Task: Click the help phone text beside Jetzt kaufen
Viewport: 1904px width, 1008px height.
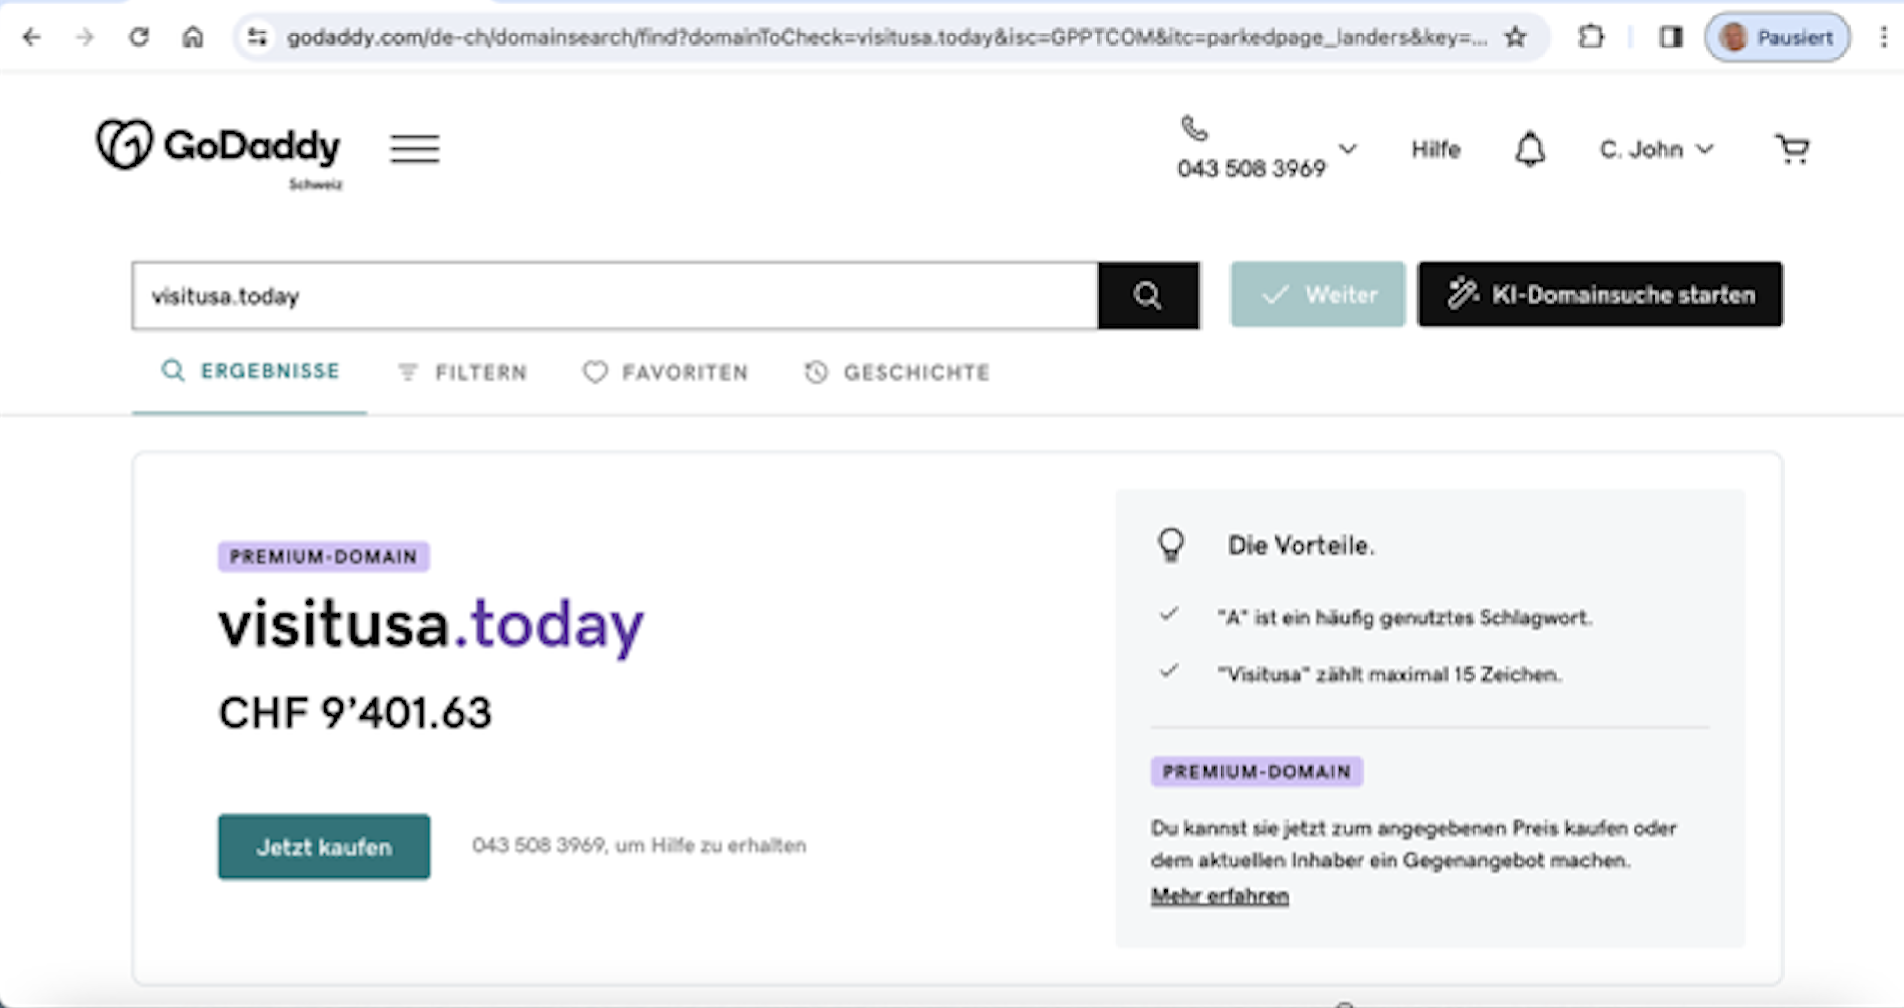Action: (x=639, y=846)
